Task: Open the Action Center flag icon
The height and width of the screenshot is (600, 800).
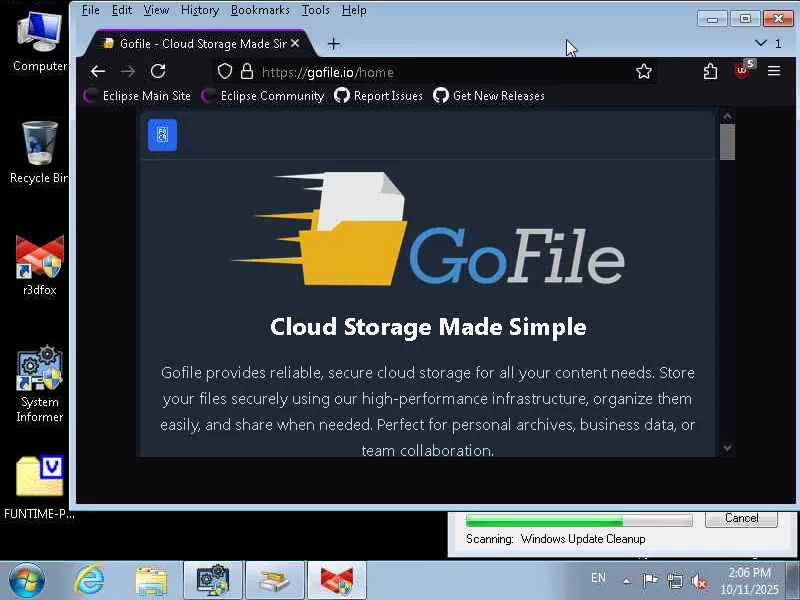Action: pyautogui.click(x=649, y=580)
